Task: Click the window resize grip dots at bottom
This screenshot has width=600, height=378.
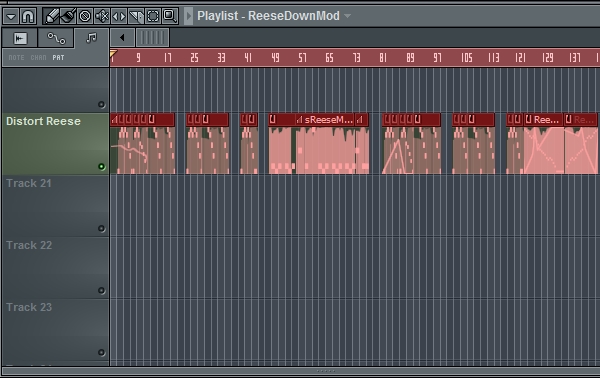Action: tap(326, 371)
